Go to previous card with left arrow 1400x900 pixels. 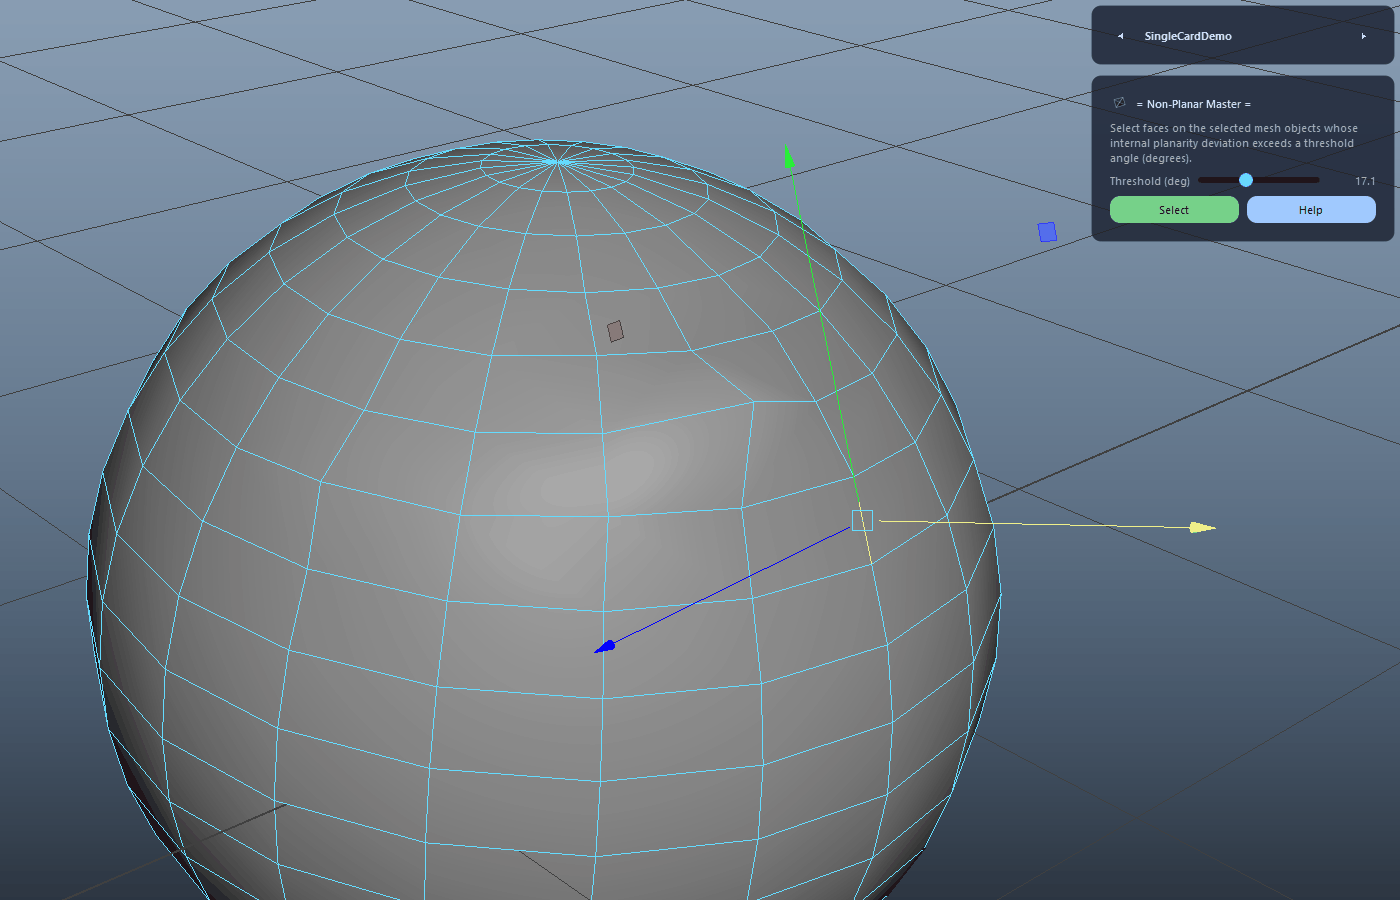tap(1120, 36)
